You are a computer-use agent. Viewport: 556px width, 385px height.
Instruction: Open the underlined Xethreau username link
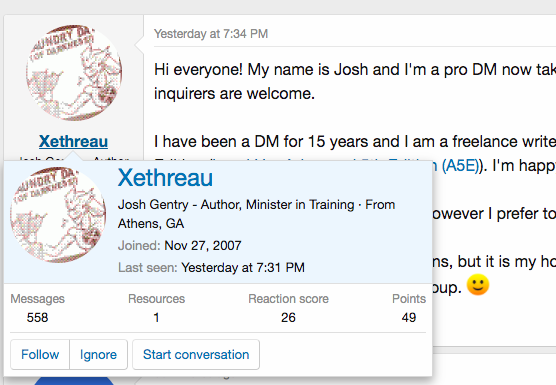click(73, 141)
